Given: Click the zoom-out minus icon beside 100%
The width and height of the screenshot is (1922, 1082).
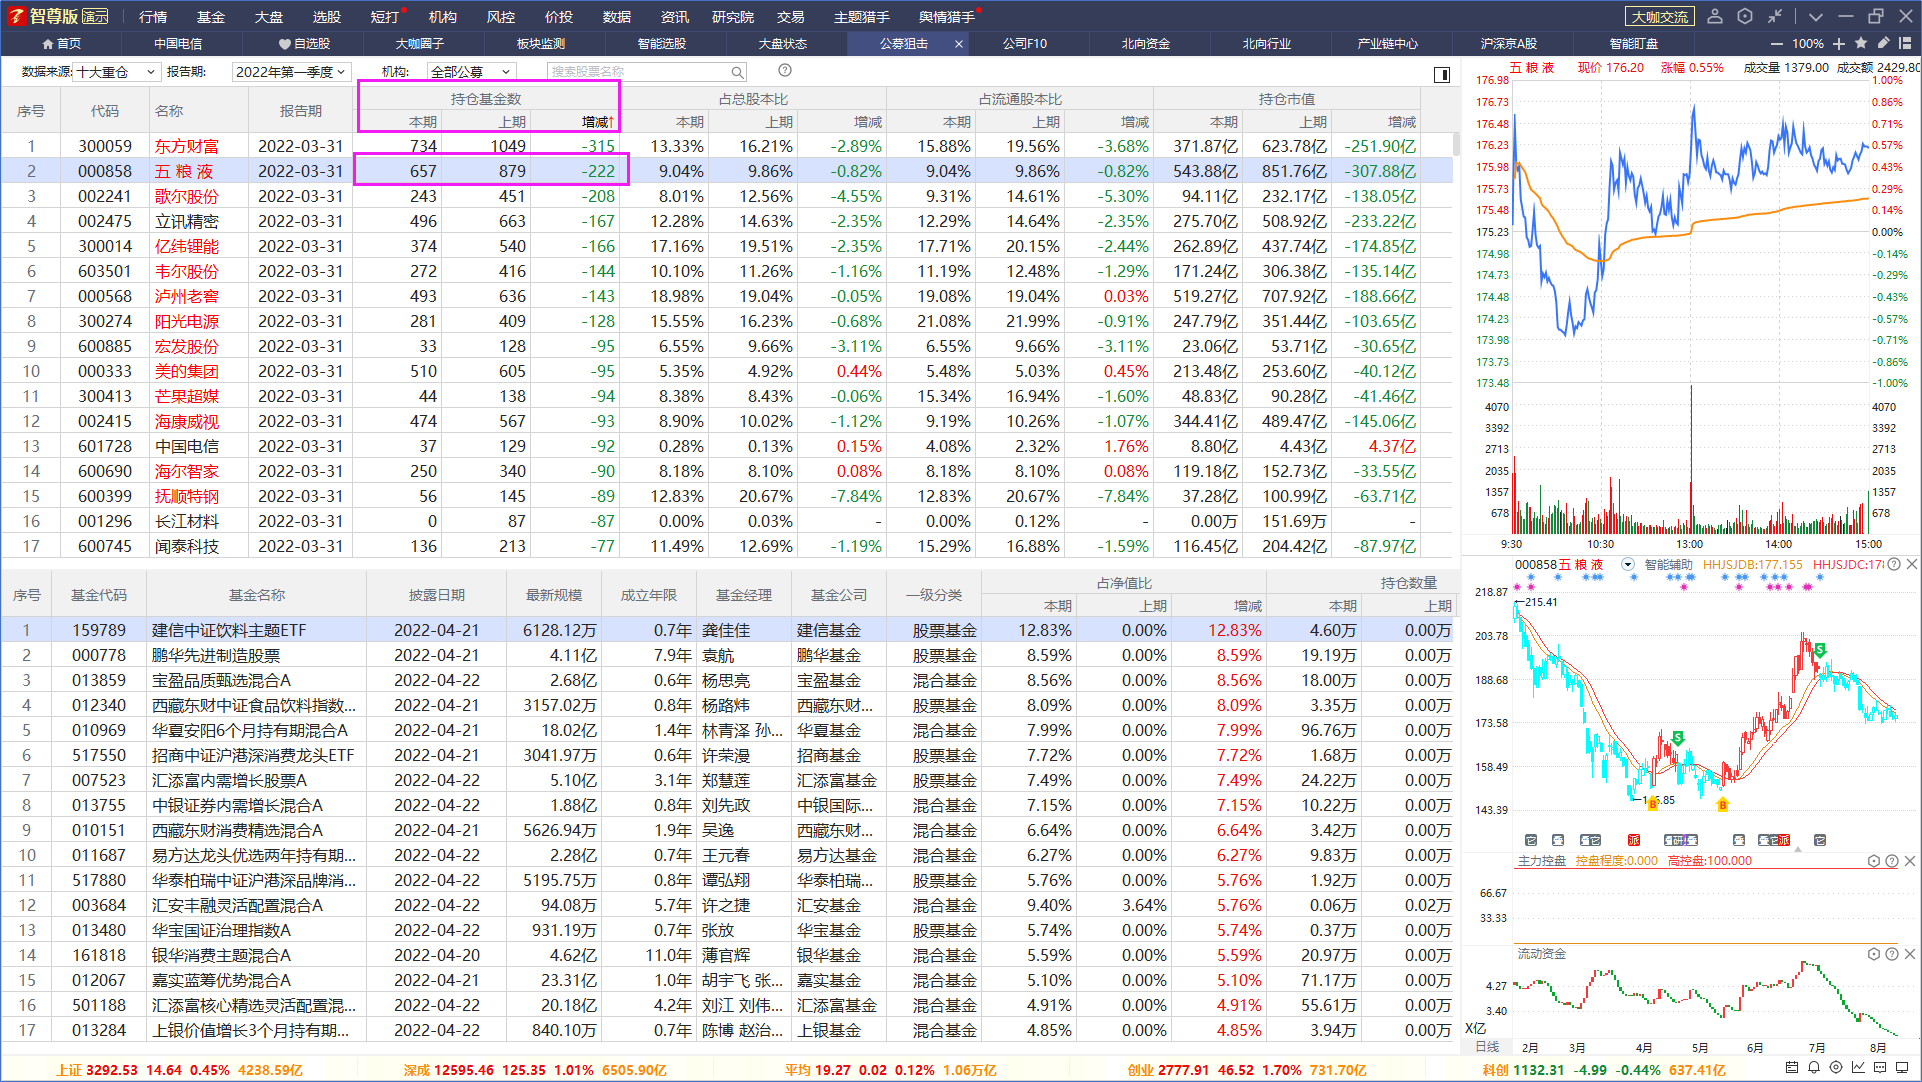Looking at the screenshot, I should 1777,44.
